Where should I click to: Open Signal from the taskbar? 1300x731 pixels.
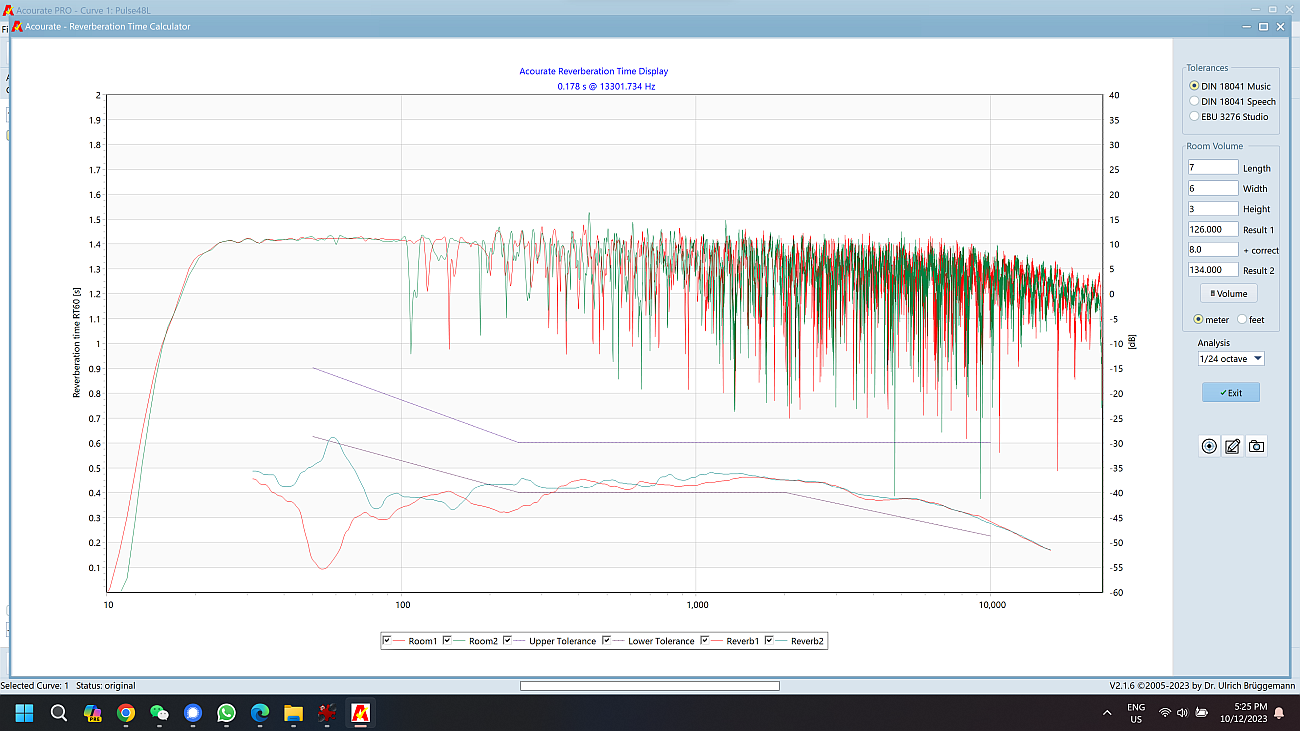pos(193,713)
